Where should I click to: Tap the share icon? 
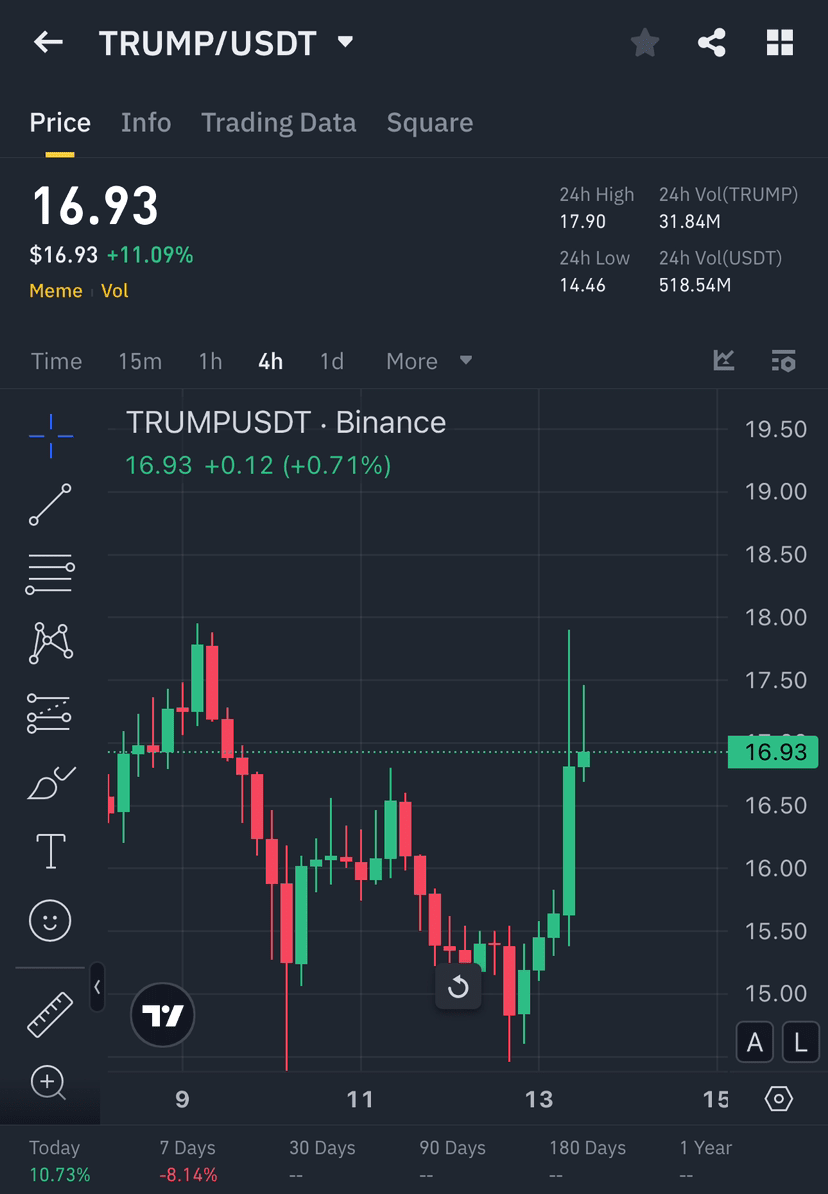[x=712, y=42]
